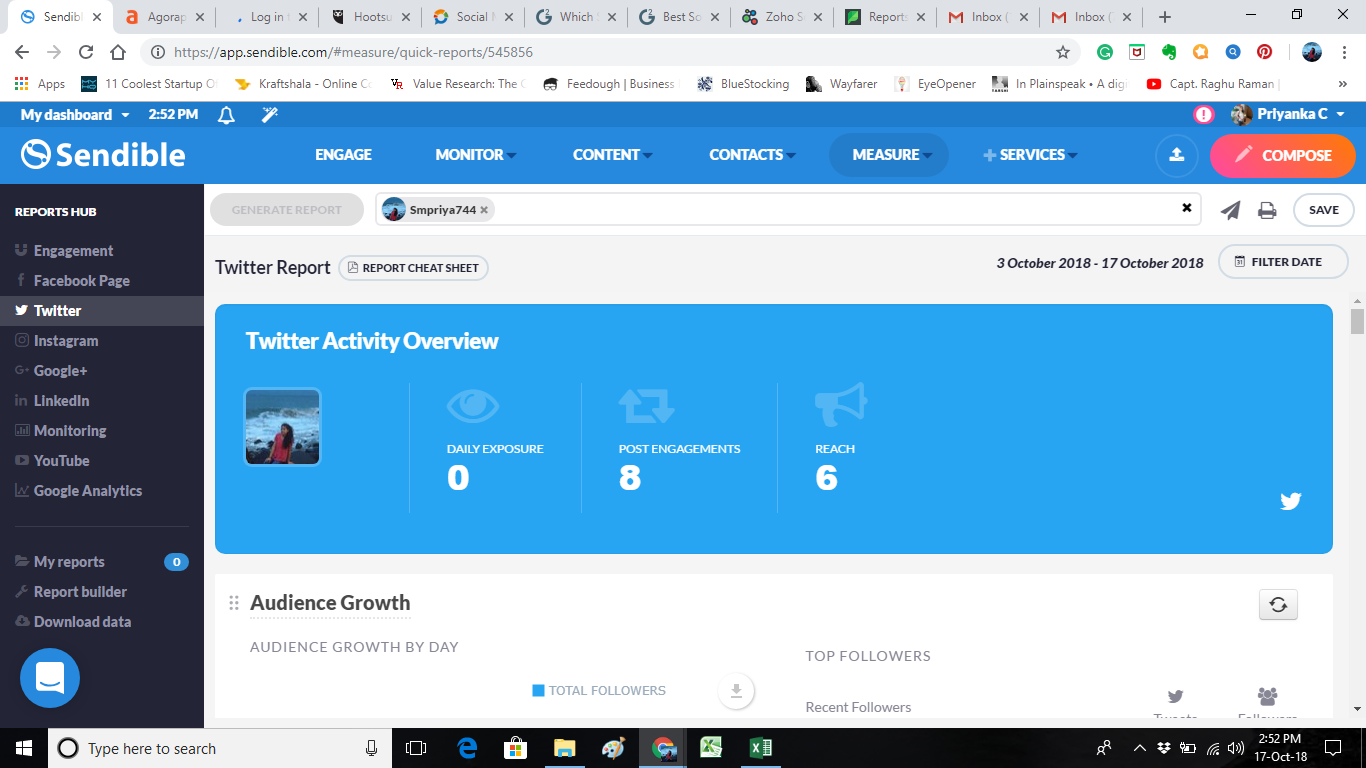Click the refresh icon in Audience Growth
Viewport: 1366px width, 768px height.
[1278, 604]
